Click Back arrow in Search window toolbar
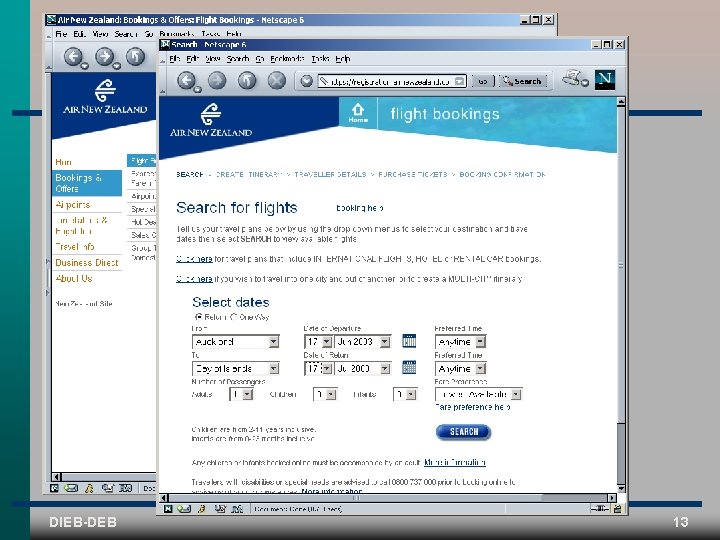The image size is (720, 540). pos(186,81)
